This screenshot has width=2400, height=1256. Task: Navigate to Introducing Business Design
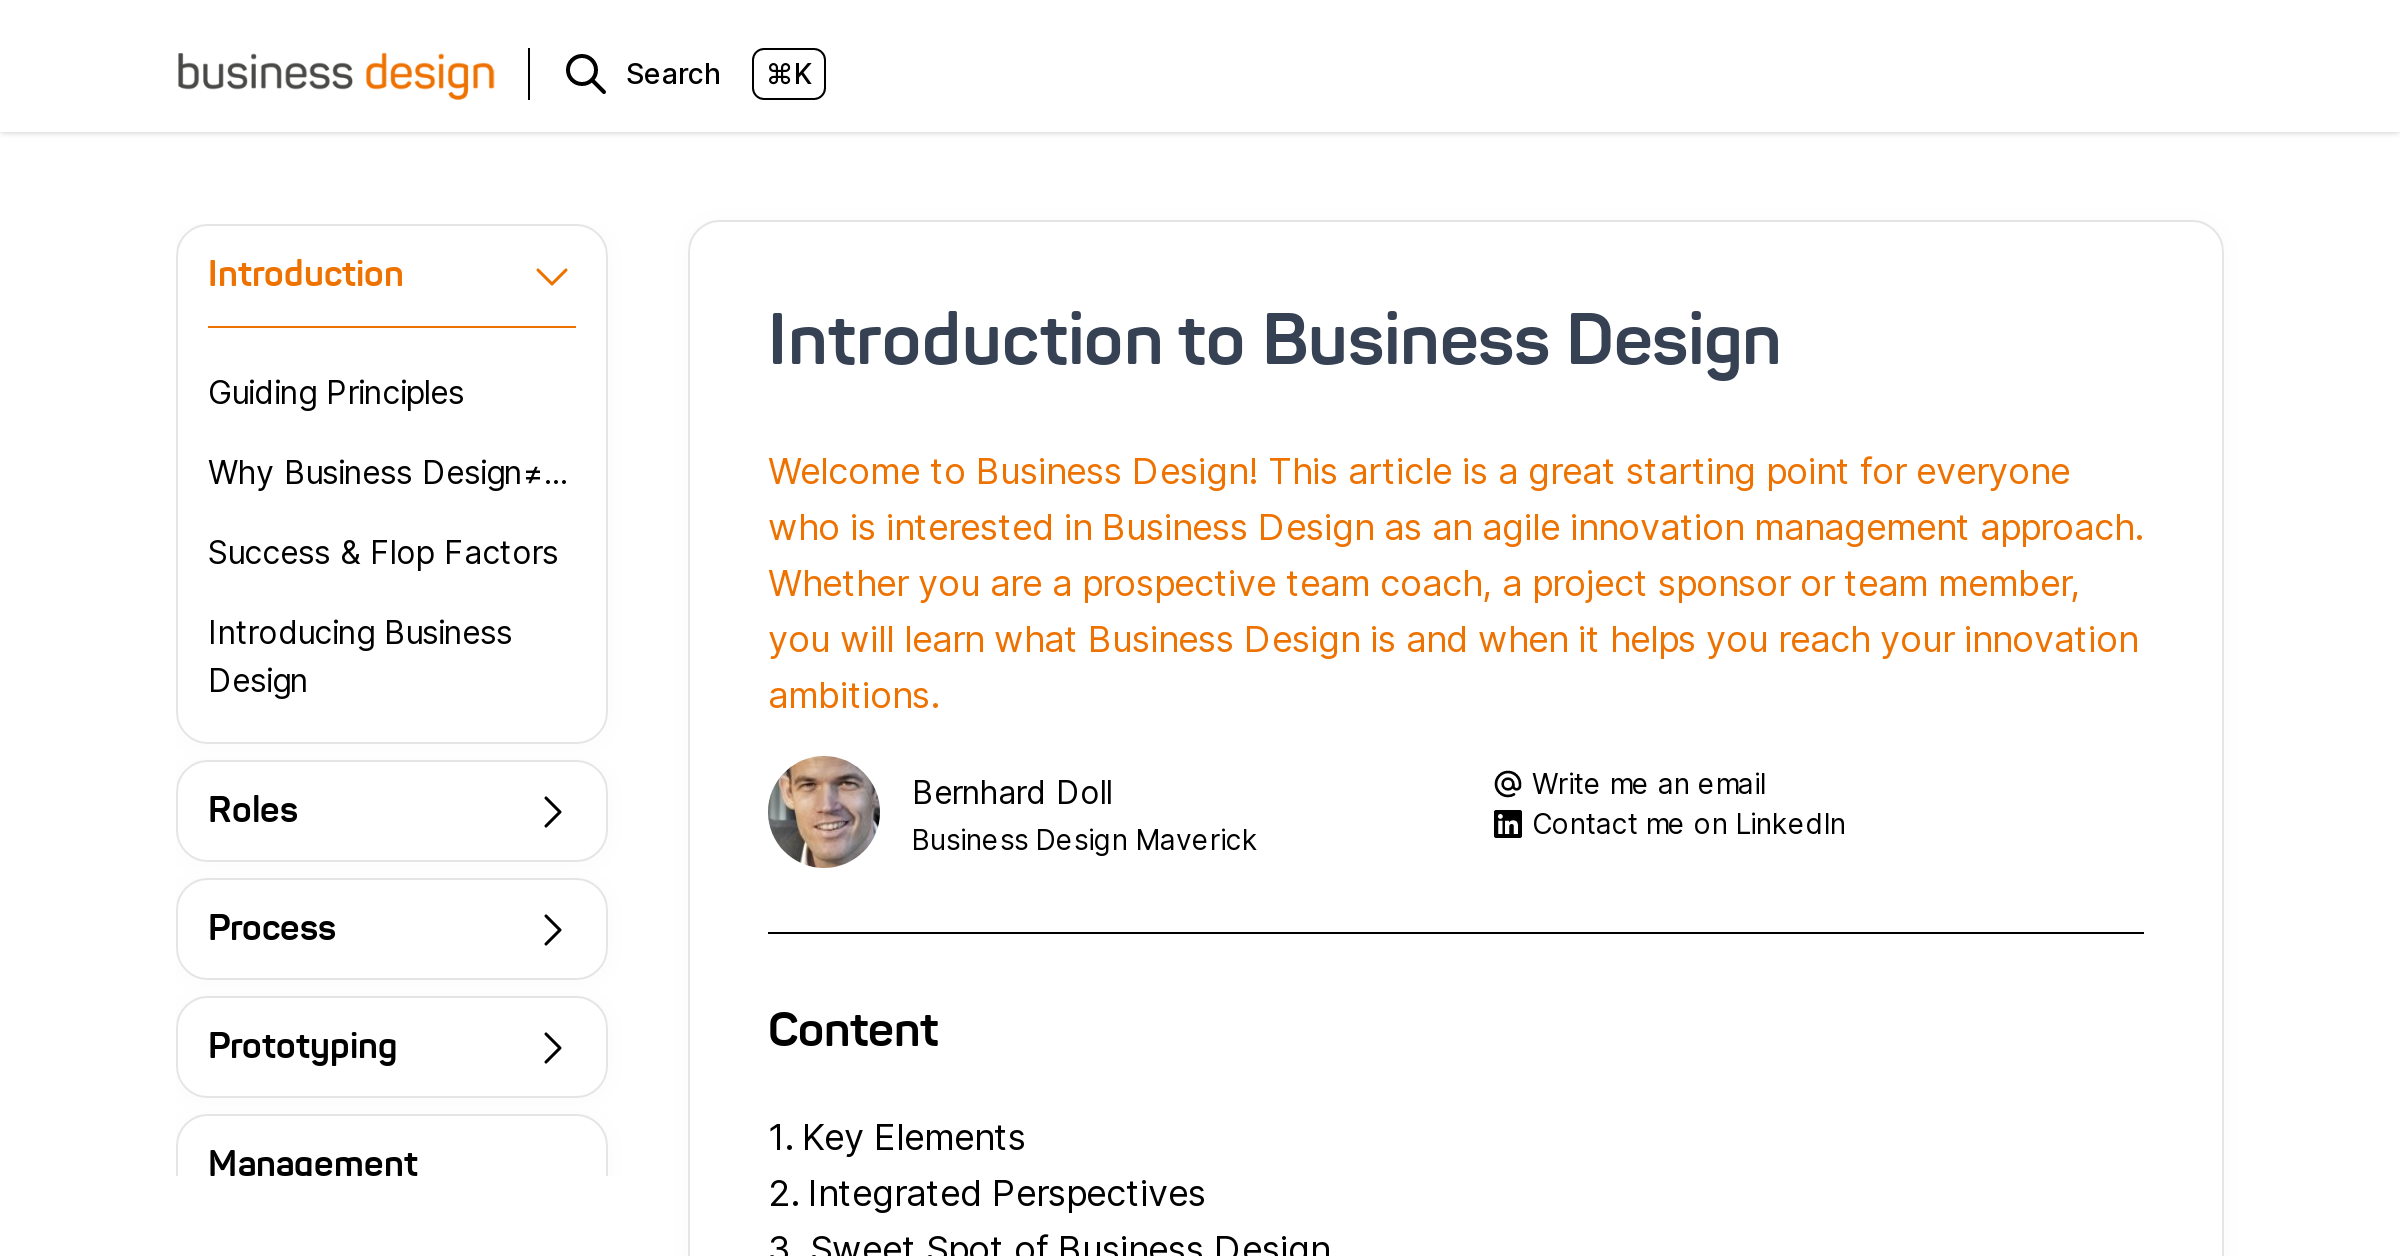pyautogui.click(x=360, y=656)
